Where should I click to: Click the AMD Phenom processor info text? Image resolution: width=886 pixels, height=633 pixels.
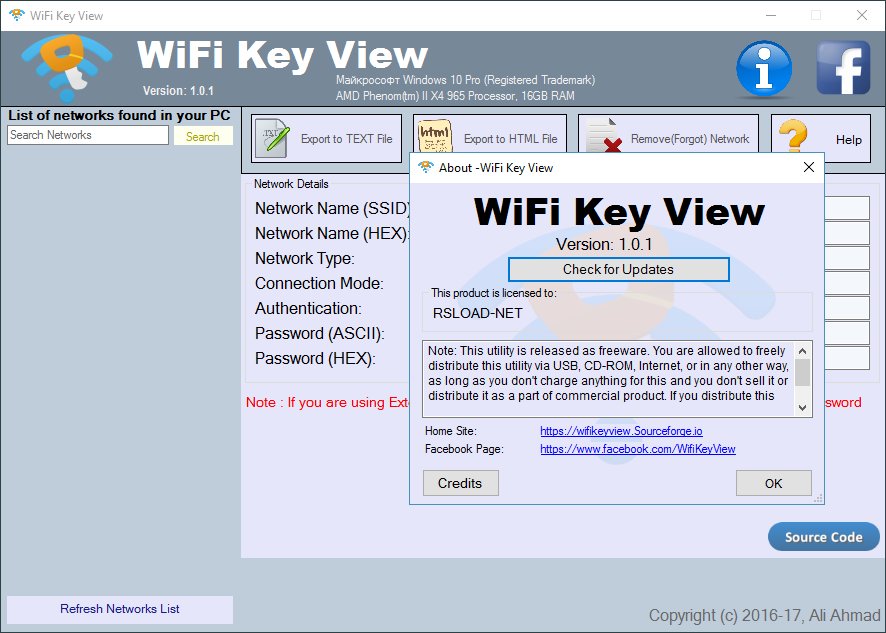pos(455,96)
